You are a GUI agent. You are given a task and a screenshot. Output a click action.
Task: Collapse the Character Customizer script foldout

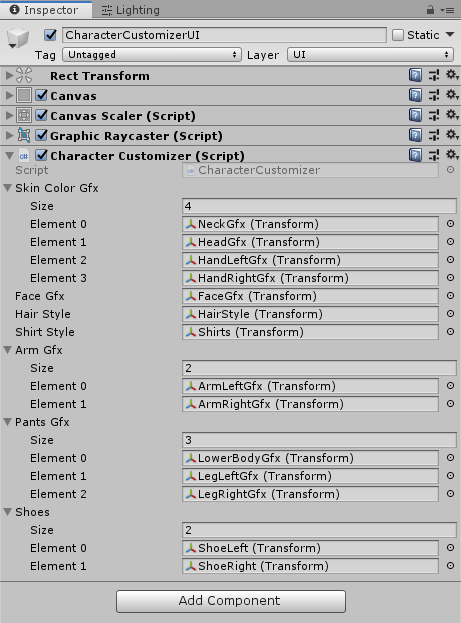pyautogui.click(x=9, y=155)
